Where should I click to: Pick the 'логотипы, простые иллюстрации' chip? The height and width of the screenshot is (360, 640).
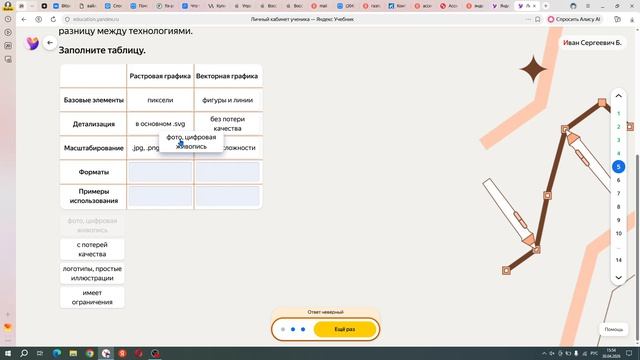coord(92,273)
